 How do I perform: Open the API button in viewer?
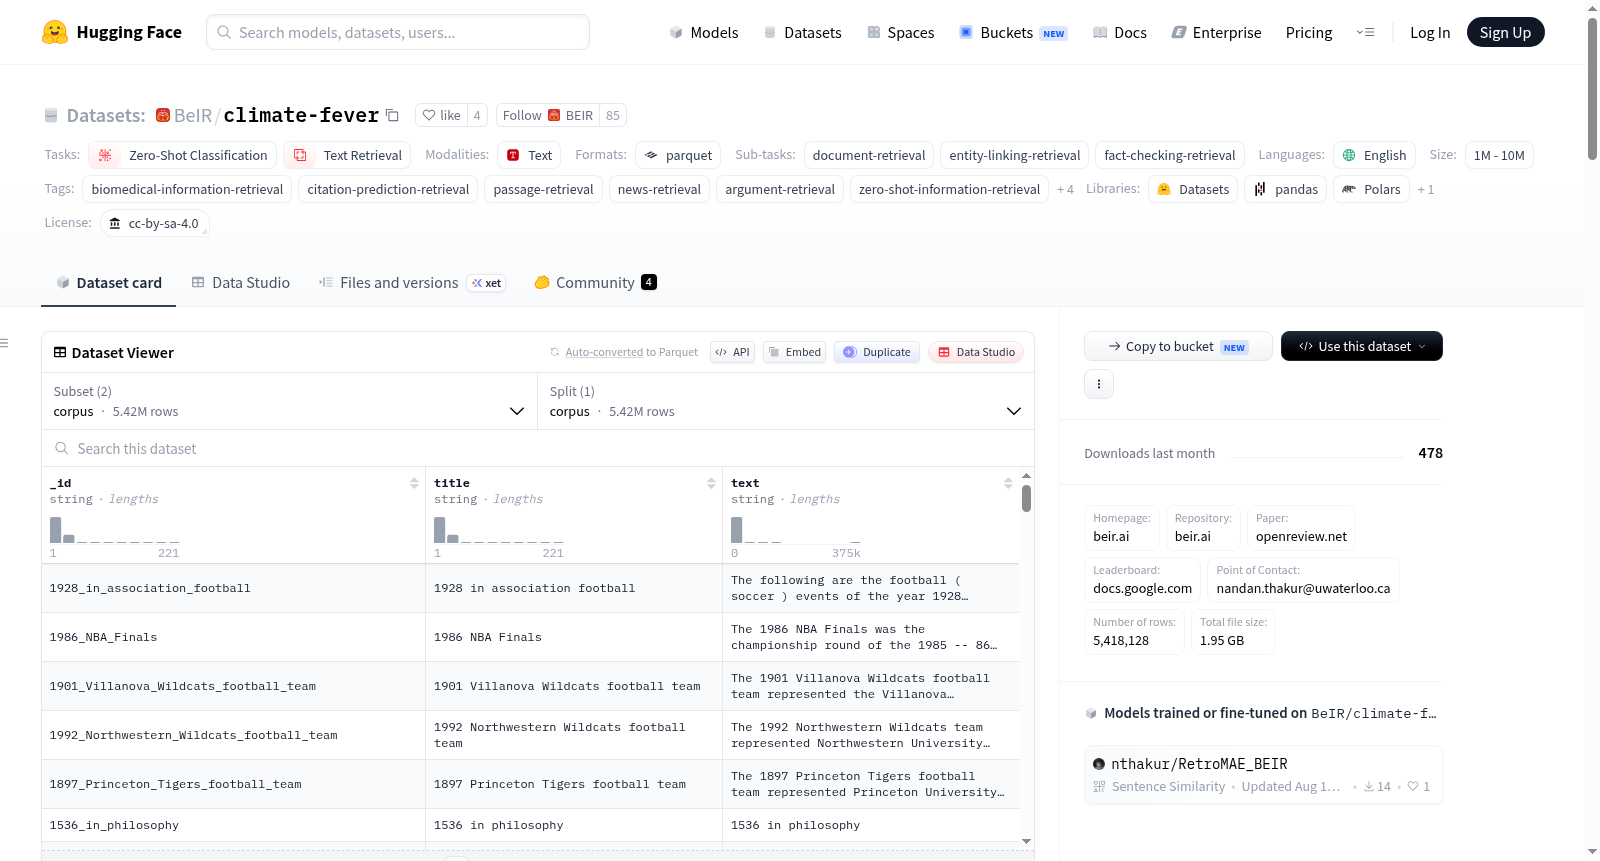[x=732, y=352]
